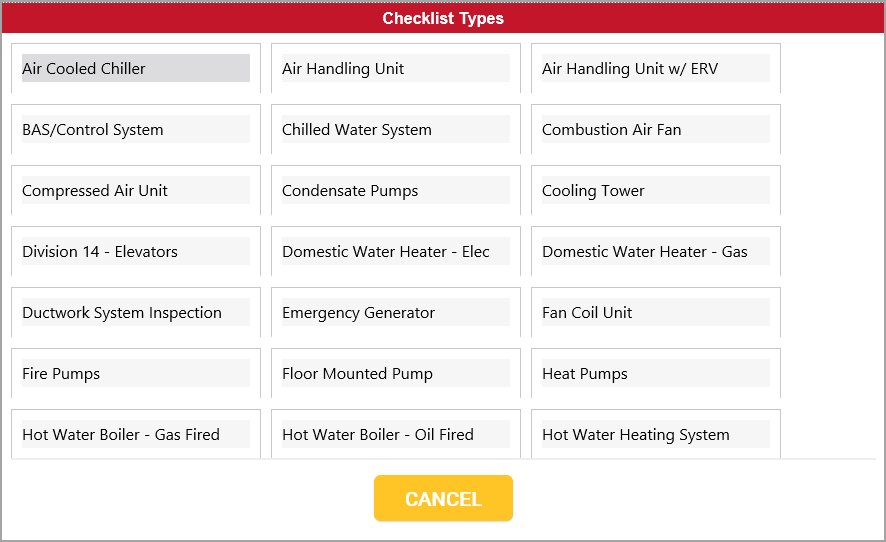The image size is (886, 542).
Task: Pick Ductwork System Inspection checklist
Action: 136,313
